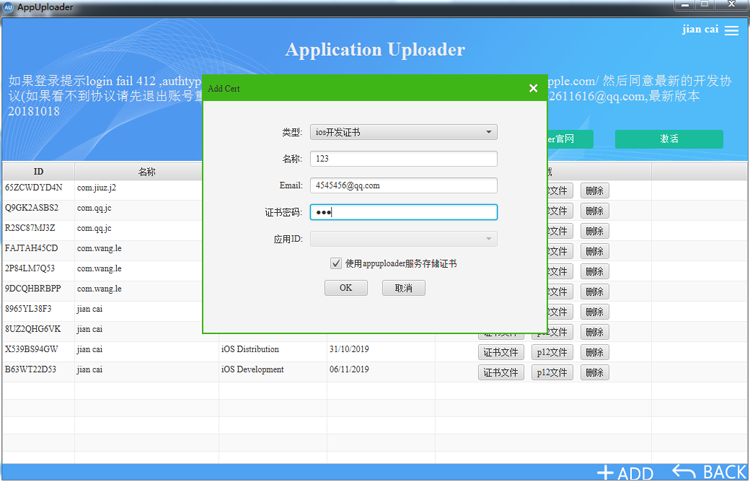Close the Add Cert dialog with X
This screenshot has height=482, width=750.
[533, 88]
